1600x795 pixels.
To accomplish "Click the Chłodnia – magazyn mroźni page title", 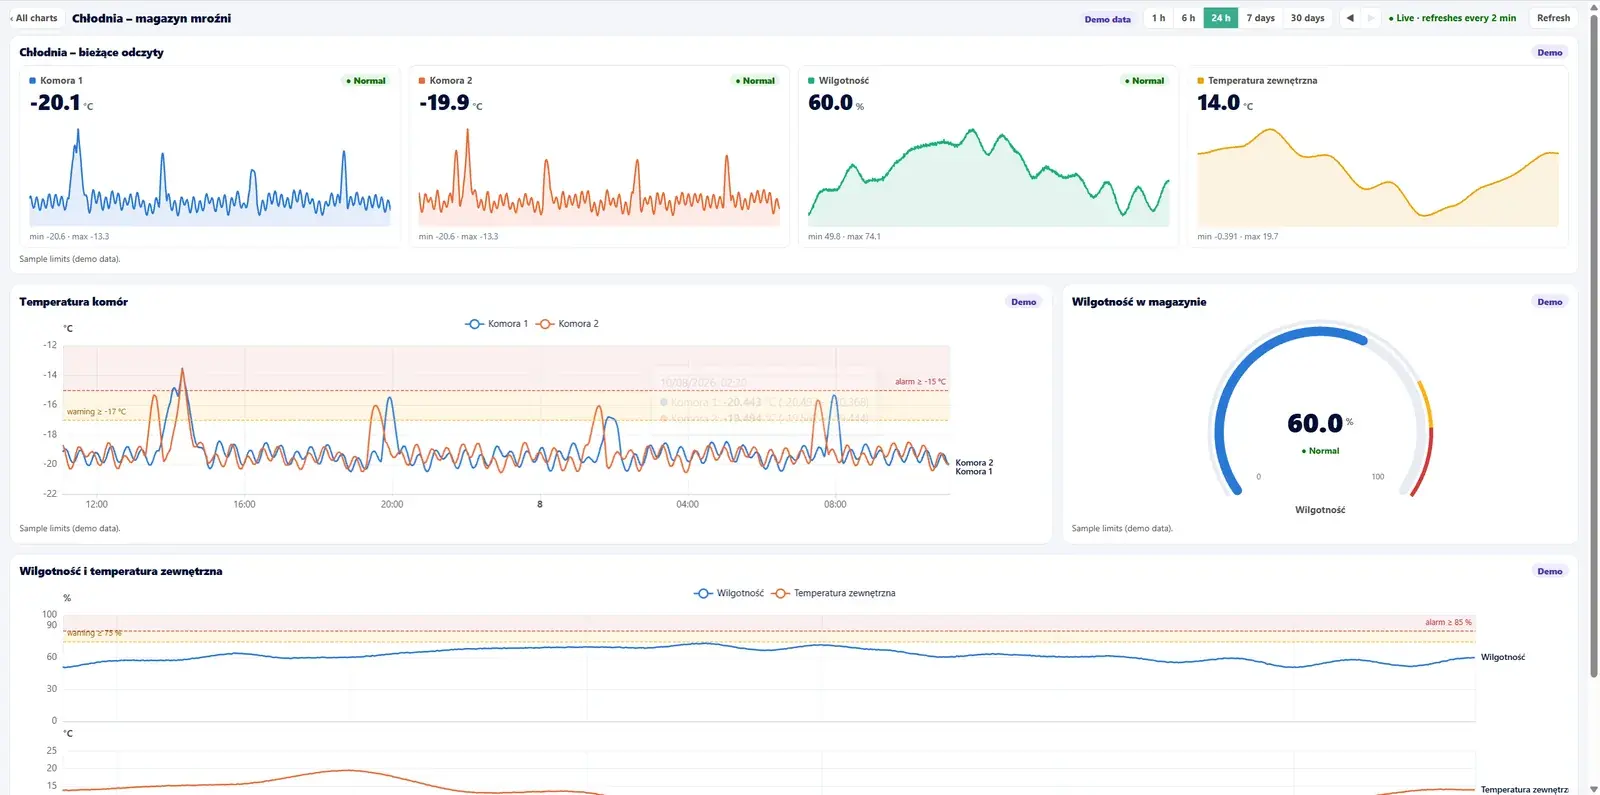I will pos(151,18).
